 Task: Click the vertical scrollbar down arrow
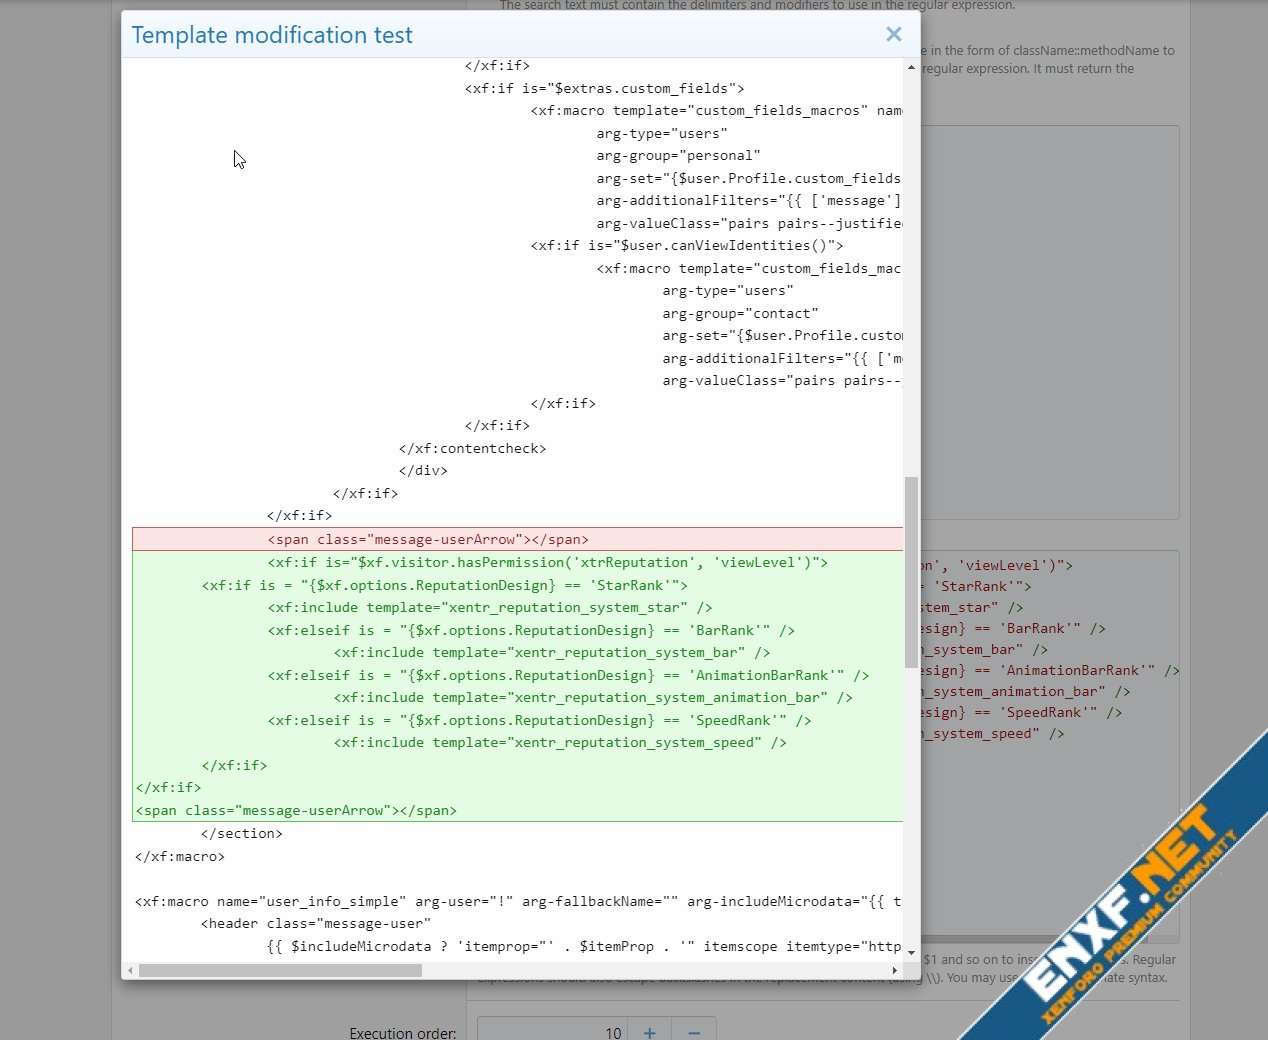pos(911,953)
